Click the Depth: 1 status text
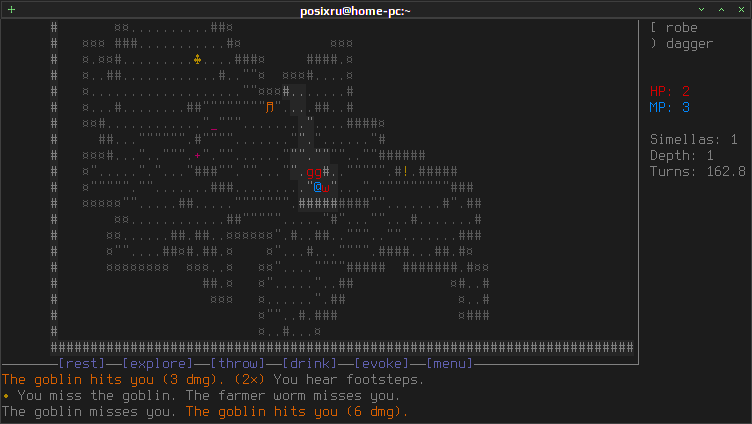The height and width of the screenshot is (424, 752). coord(682,155)
